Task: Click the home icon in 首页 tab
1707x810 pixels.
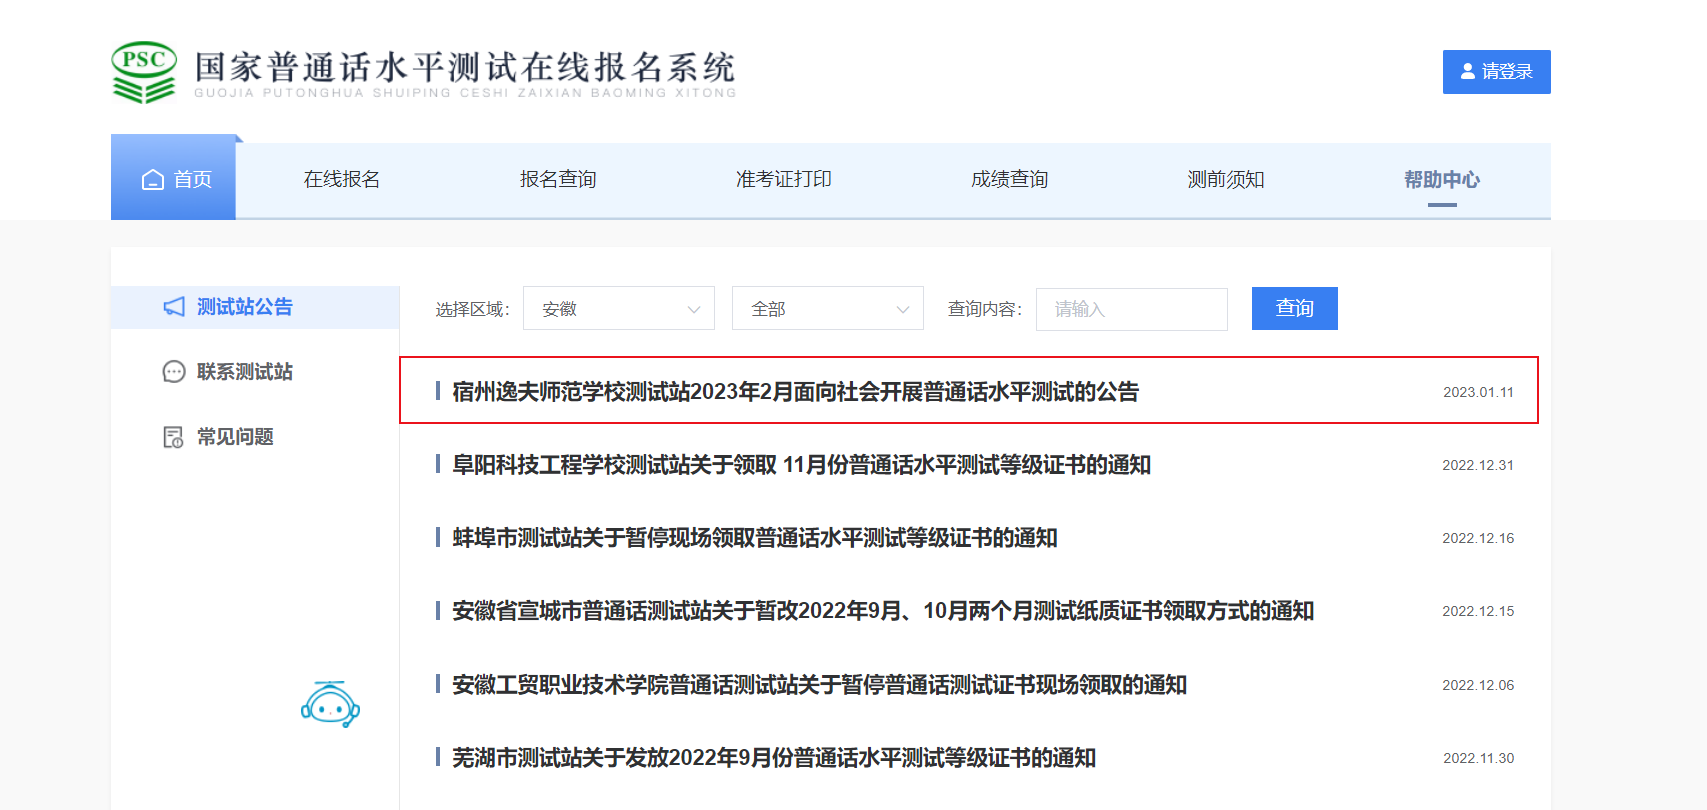Action: (x=153, y=180)
